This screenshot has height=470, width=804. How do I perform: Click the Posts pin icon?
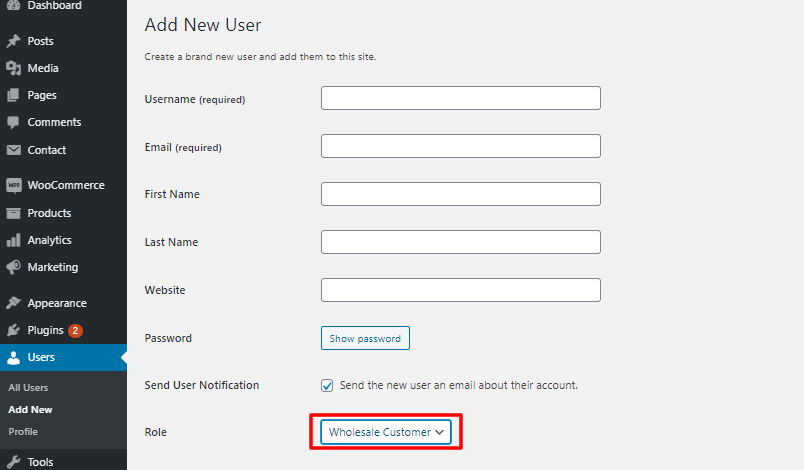(13, 41)
